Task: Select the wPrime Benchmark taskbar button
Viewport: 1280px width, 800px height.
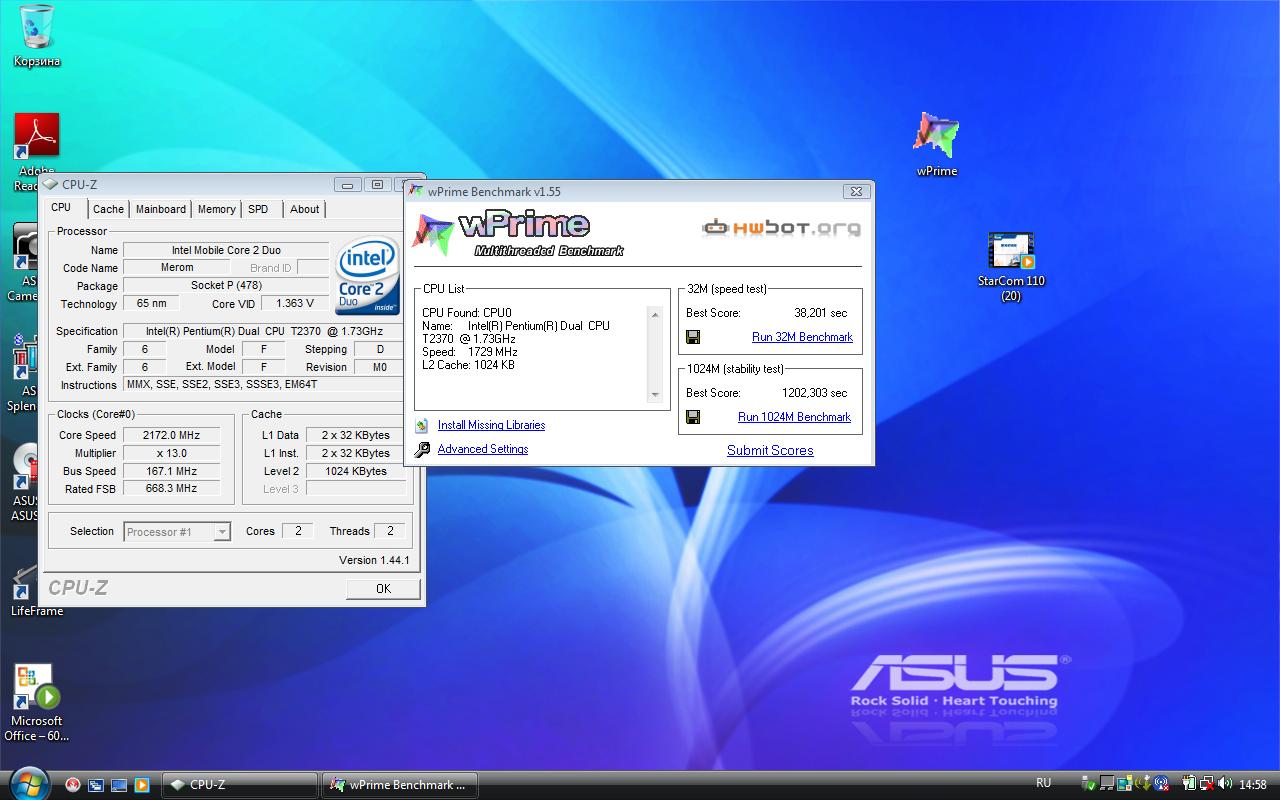Action: [399, 785]
